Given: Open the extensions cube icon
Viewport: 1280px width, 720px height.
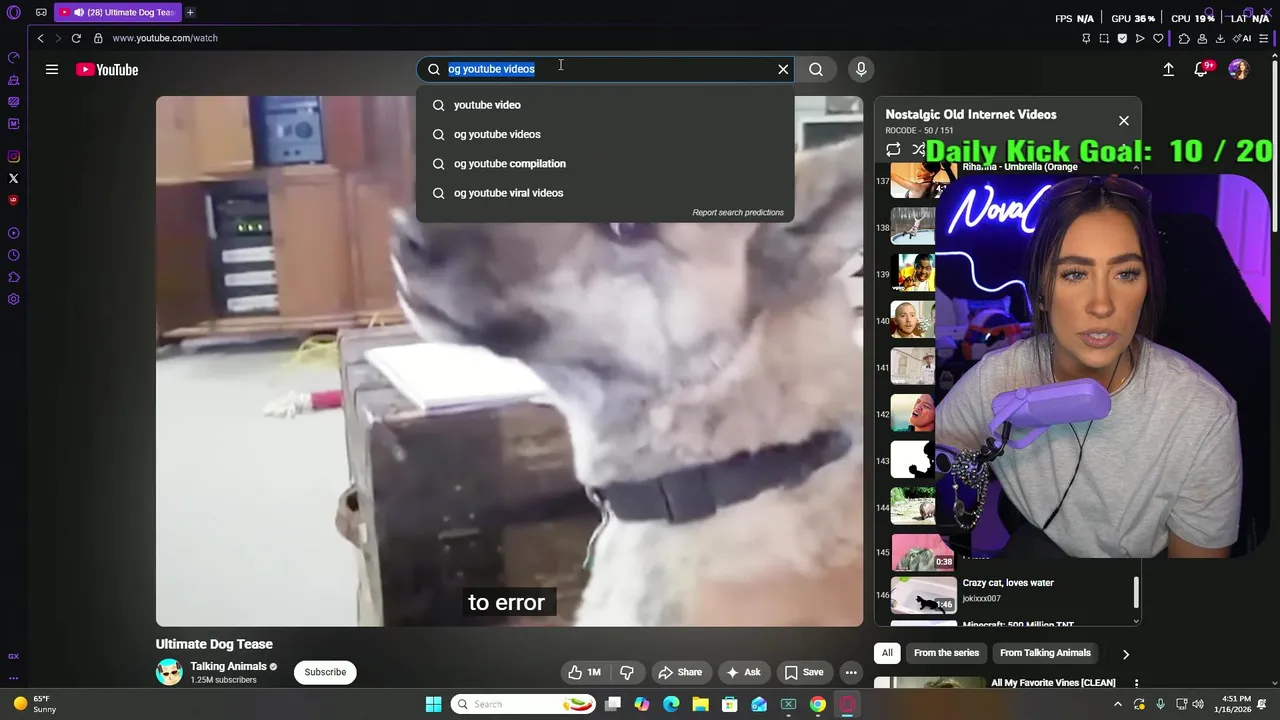Looking at the screenshot, I should (1184, 38).
